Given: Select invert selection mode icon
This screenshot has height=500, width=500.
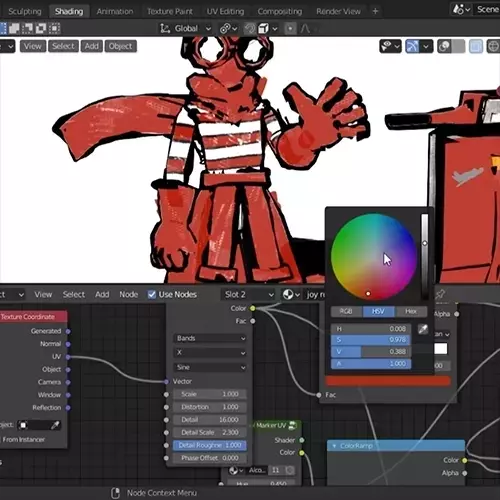Looking at the screenshot, I should pos(41,29).
